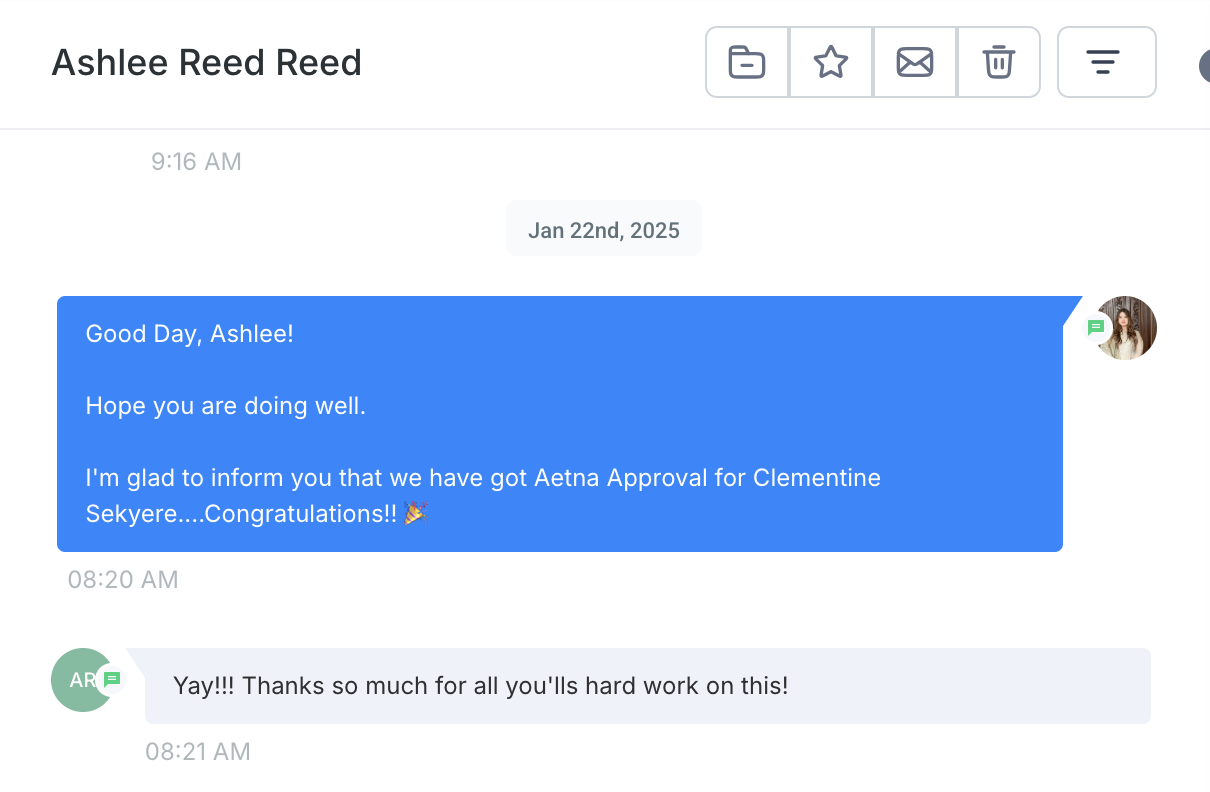Open the agent's profile photo
Viewport: 1210px width, 792px height.
[1129, 327]
